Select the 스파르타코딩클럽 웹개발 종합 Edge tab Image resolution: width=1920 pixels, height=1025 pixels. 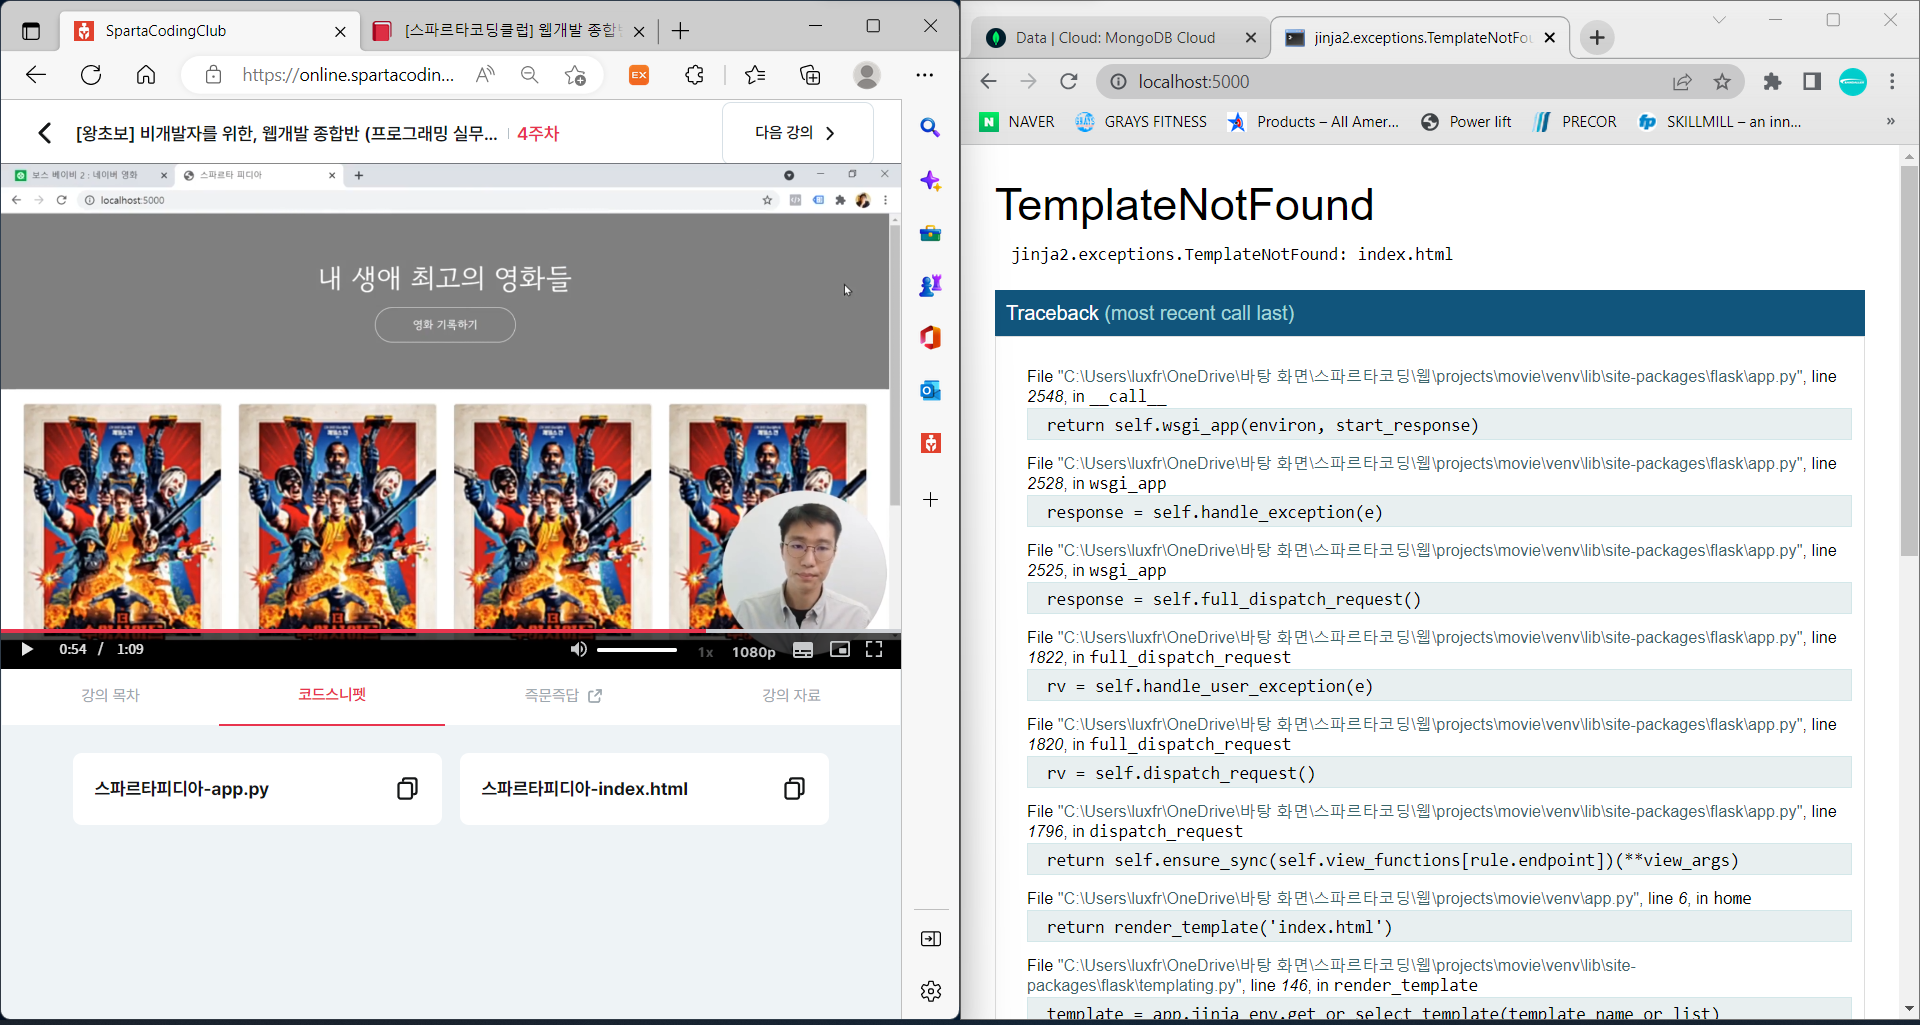(x=508, y=31)
